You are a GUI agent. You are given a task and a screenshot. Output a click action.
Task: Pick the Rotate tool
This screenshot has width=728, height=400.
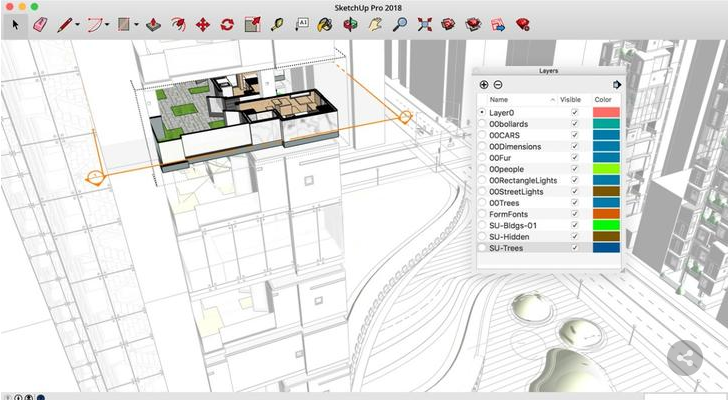pyautogui.click(x=227, y=24)
